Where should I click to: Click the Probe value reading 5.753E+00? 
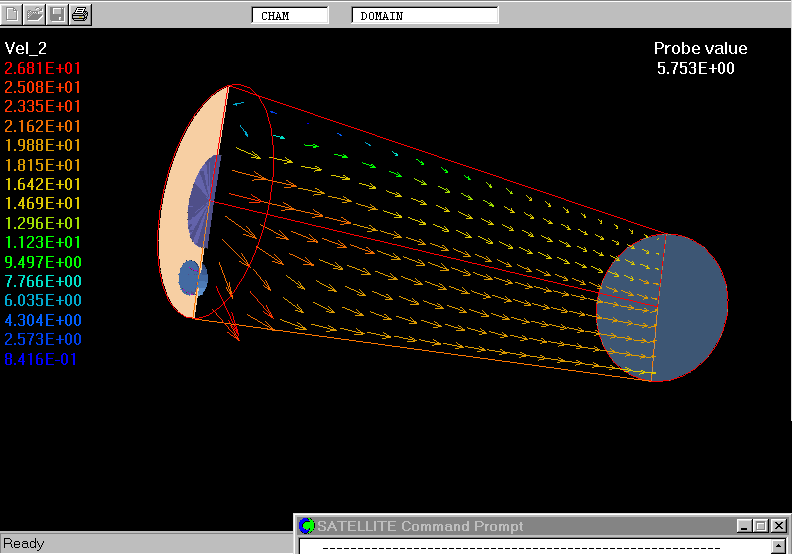point(696,69)
